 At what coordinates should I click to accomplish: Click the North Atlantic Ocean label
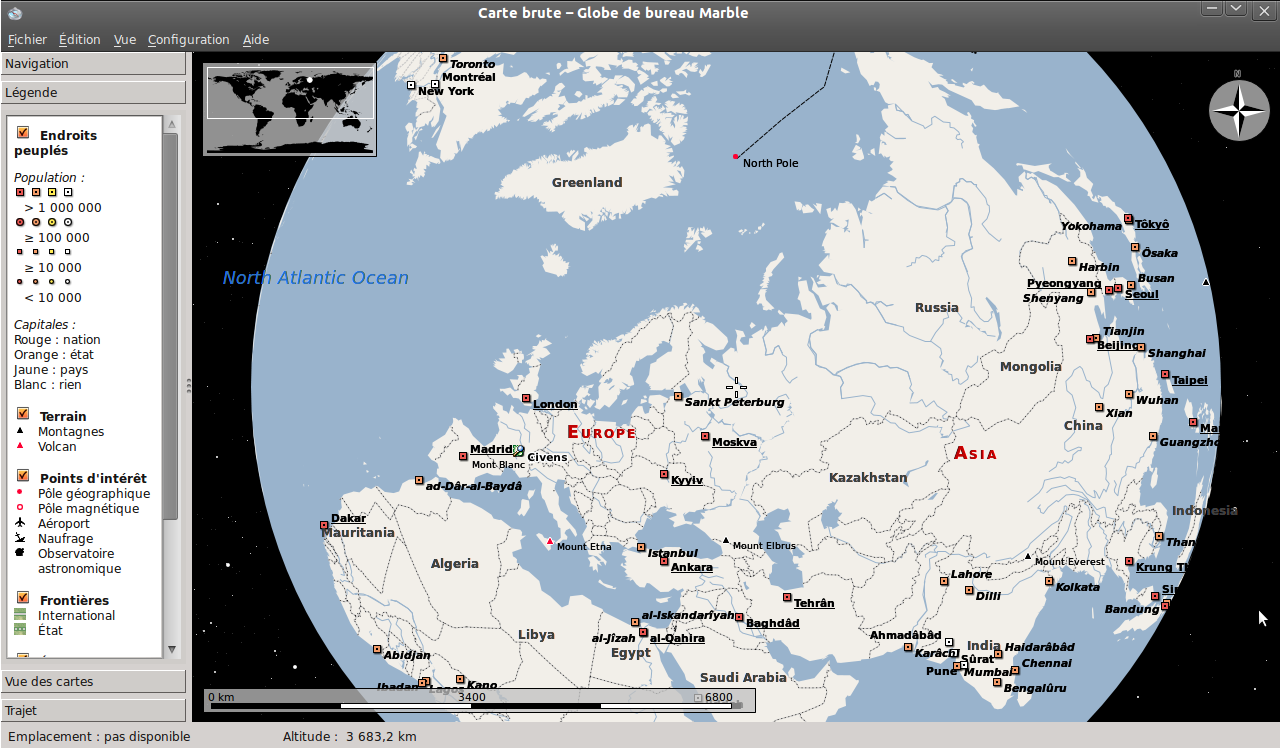pyautogui.click(x=316, y=278)
